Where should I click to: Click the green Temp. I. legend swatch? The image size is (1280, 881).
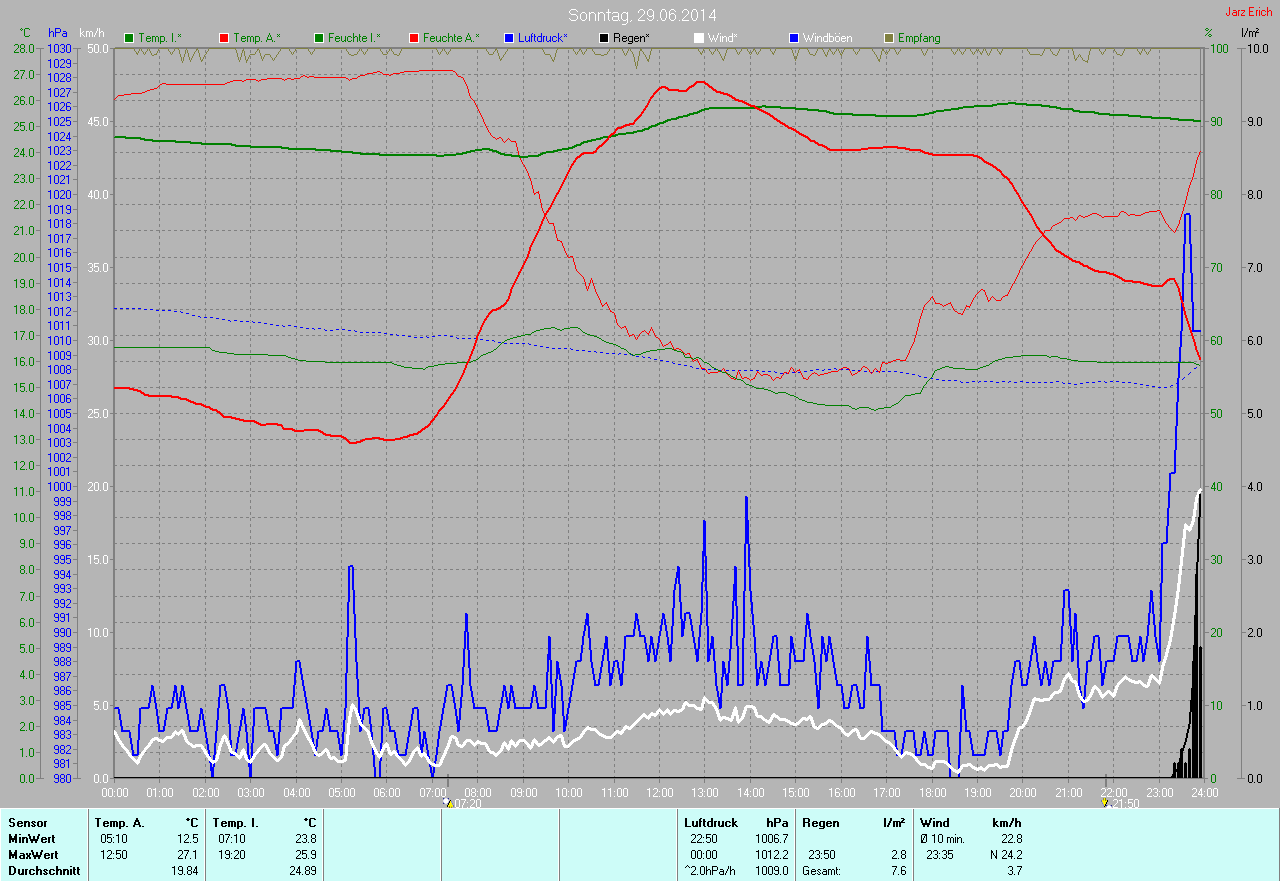tap(129, 38)
